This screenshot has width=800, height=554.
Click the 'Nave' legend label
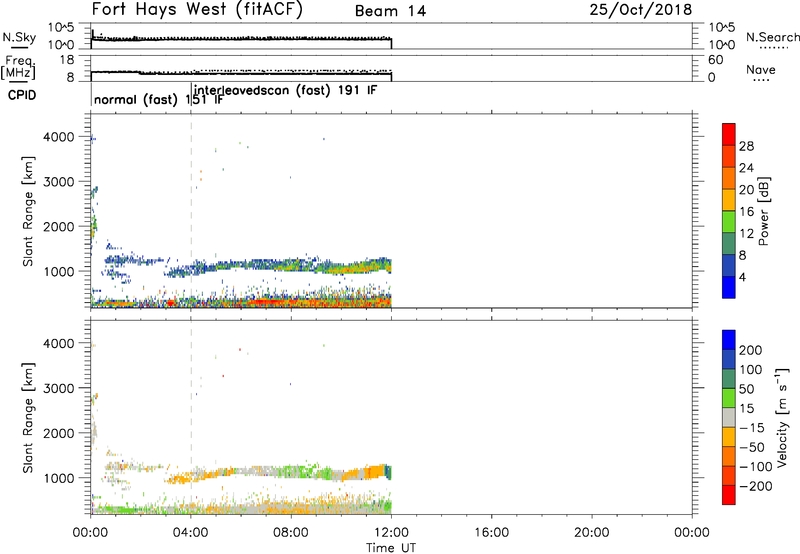pyautogui.click(x=761, y=69)
